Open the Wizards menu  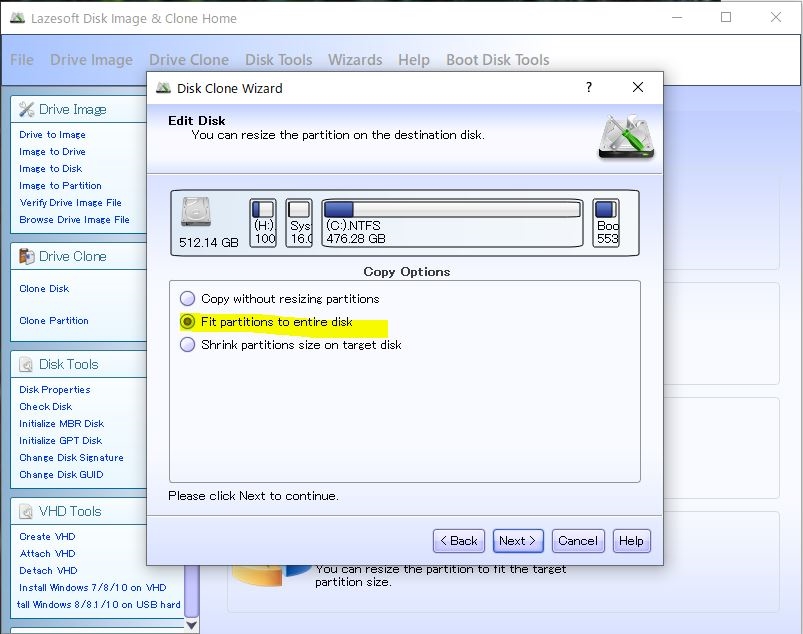click(x=355, y=60)
